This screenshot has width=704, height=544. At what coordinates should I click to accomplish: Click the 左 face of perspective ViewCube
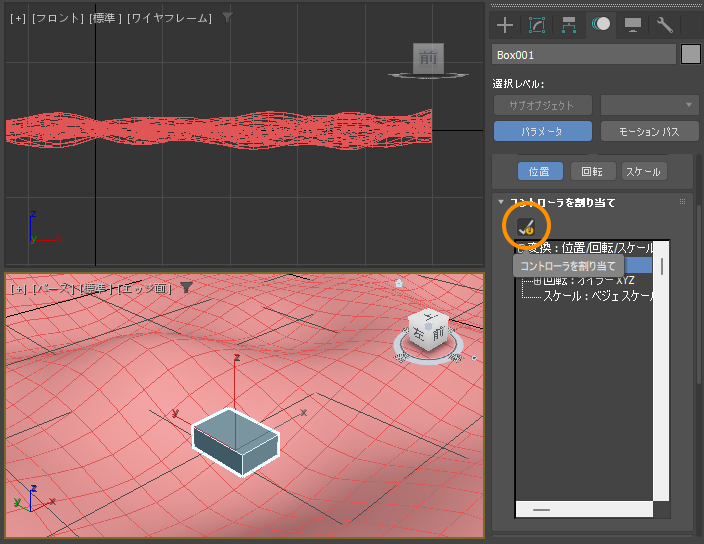418,334
